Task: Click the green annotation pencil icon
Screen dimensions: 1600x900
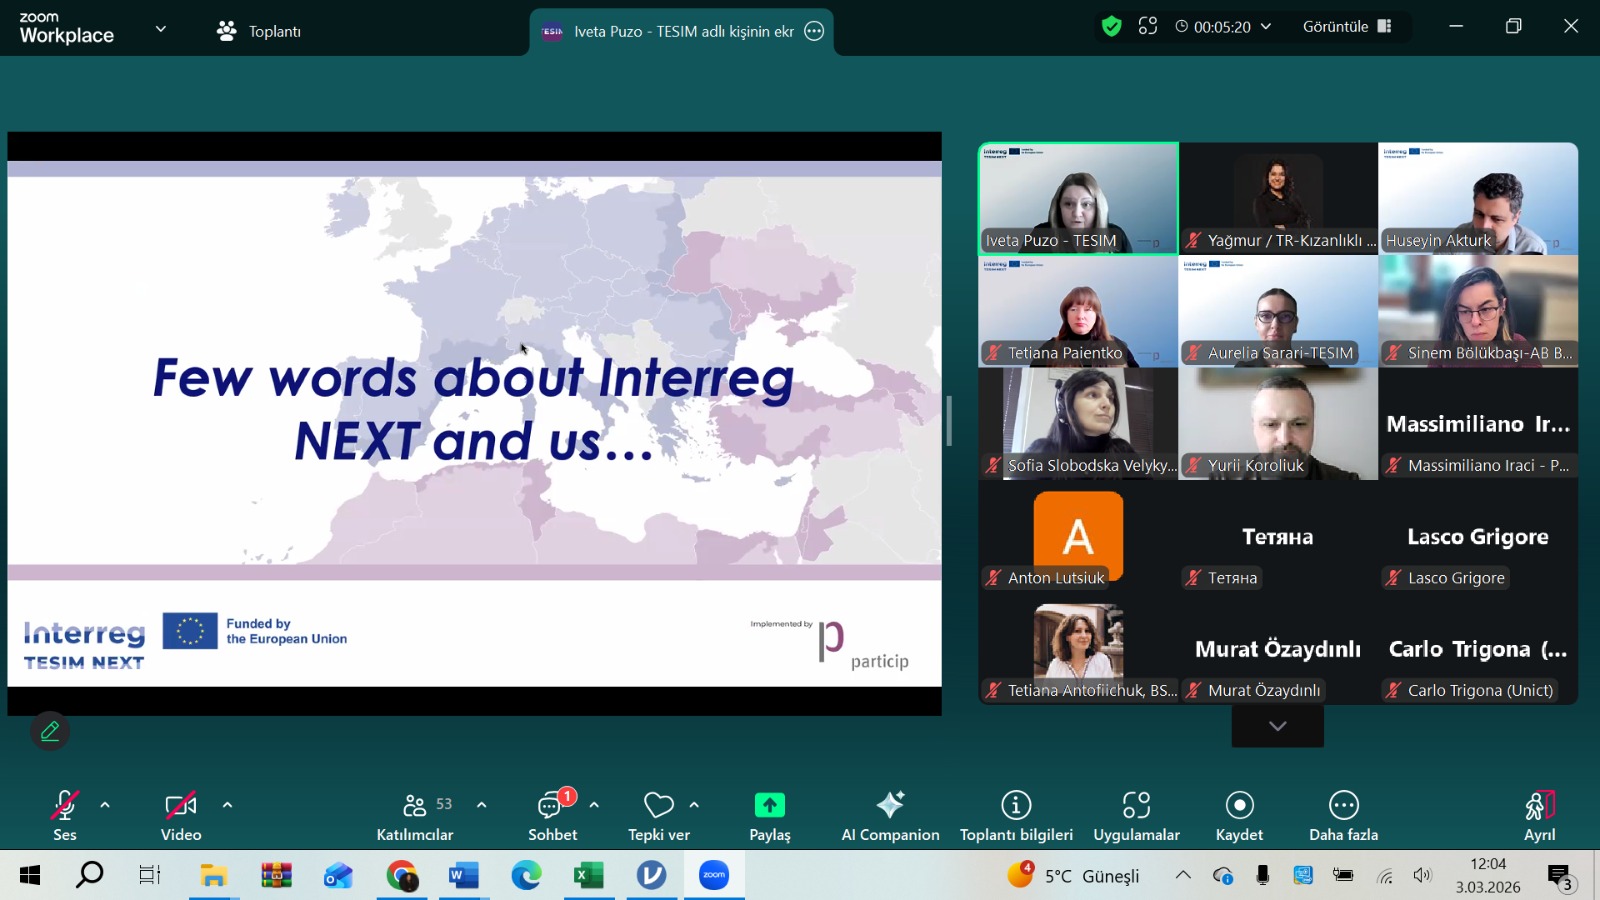Action: 50,731
